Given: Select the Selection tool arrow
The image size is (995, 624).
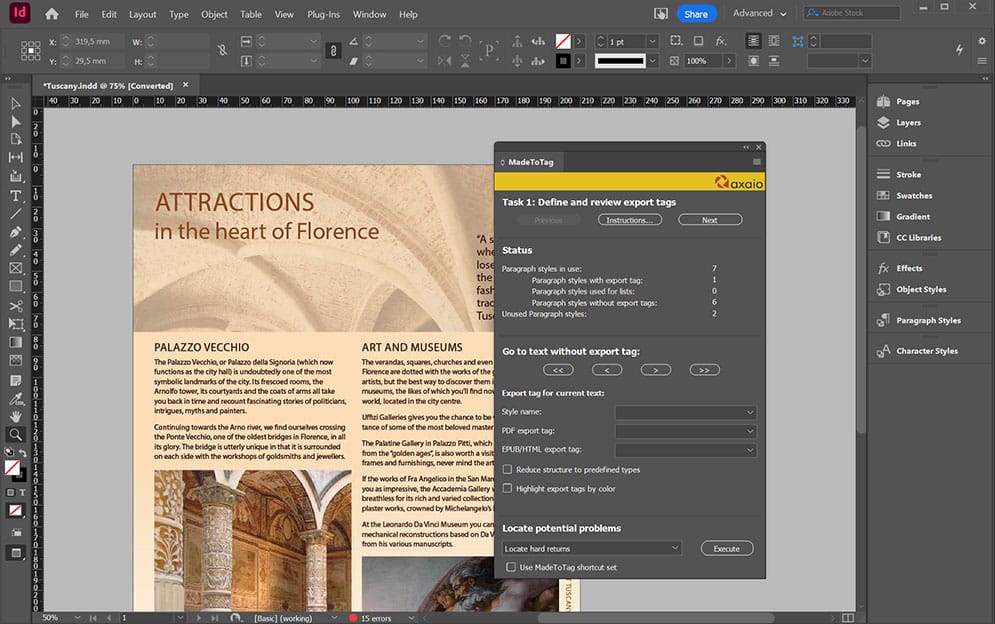Looking at the screenshot, I should [x=16, y=103].
